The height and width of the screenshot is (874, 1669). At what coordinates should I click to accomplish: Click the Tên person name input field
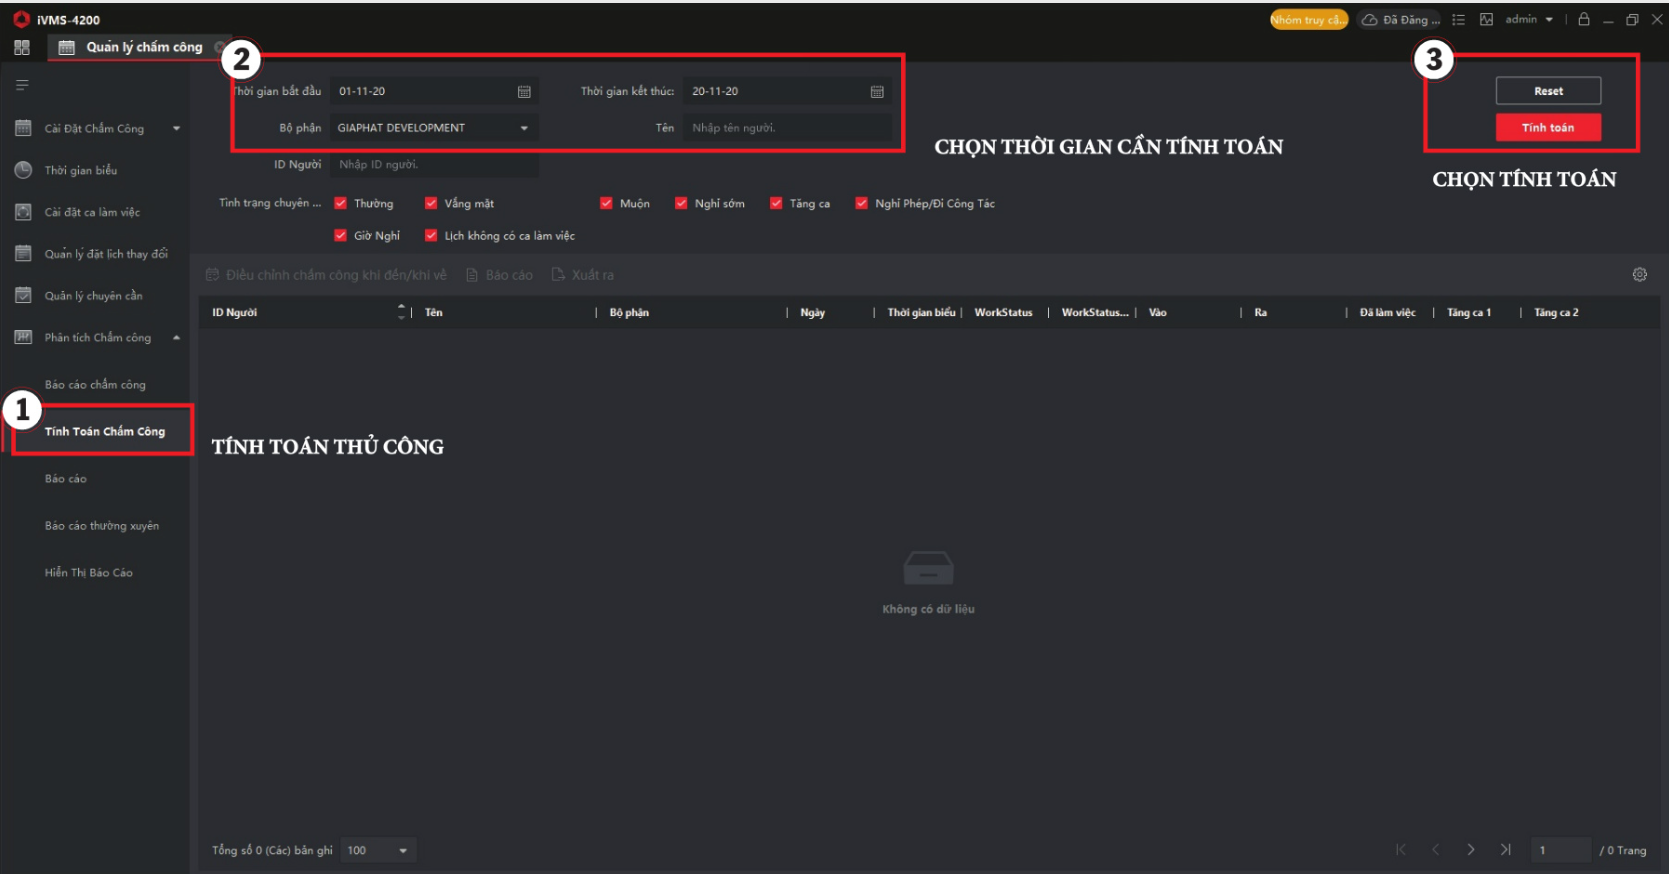(786, 128)
